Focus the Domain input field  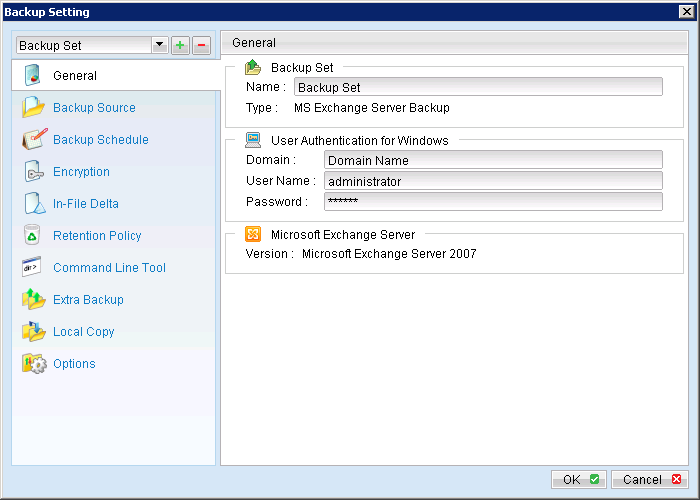[493, 160]
